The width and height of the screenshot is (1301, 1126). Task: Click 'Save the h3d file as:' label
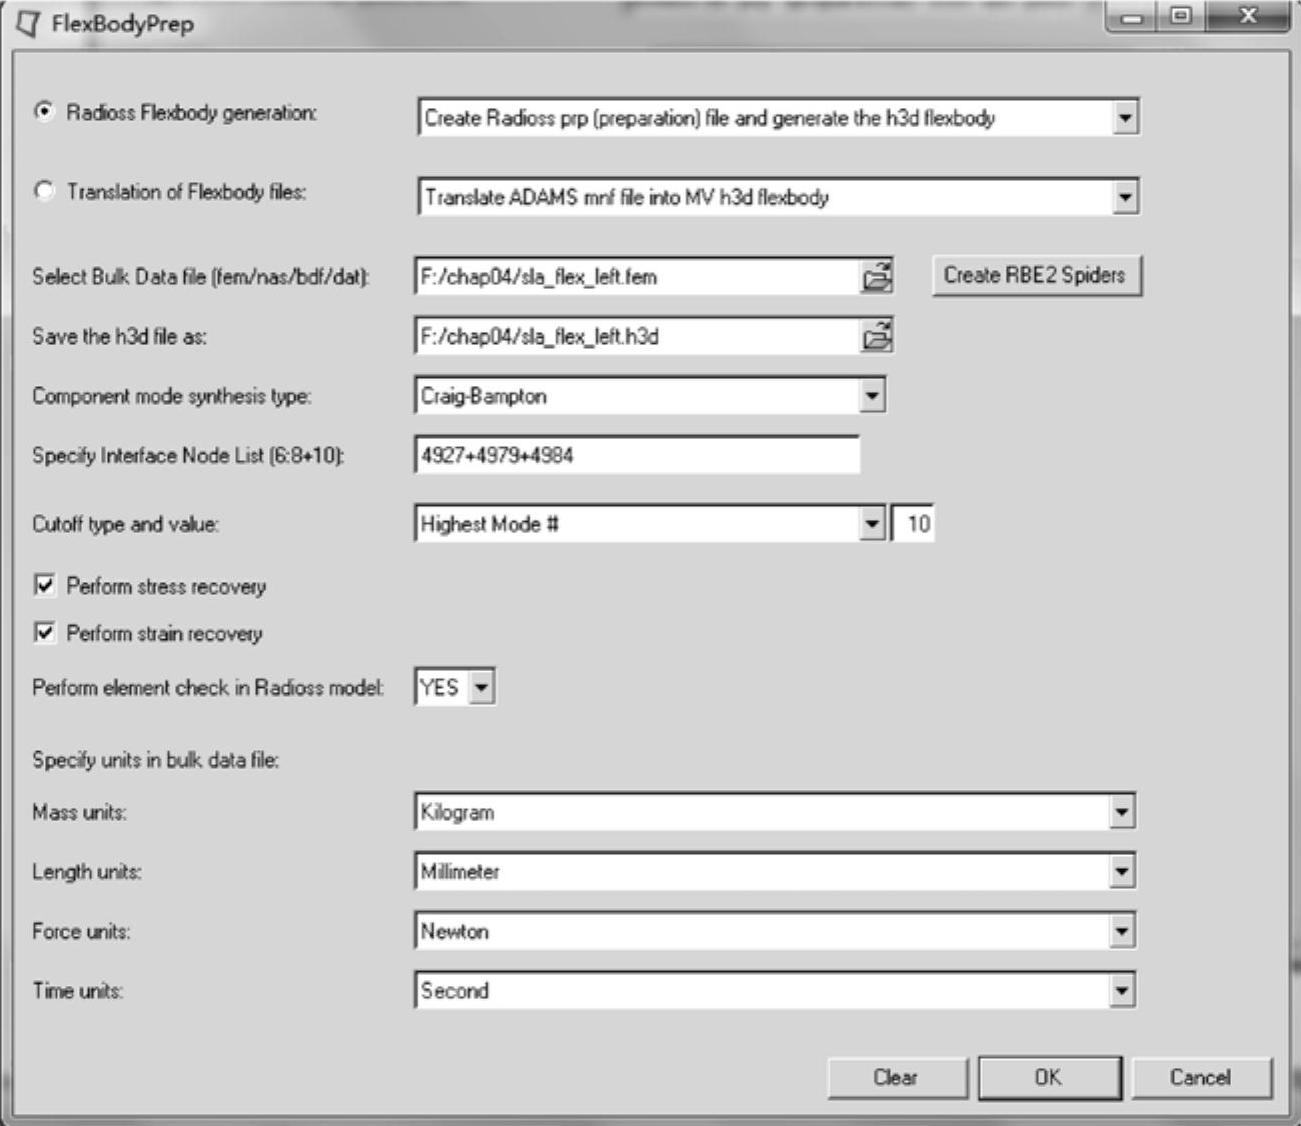click(119, 337)
